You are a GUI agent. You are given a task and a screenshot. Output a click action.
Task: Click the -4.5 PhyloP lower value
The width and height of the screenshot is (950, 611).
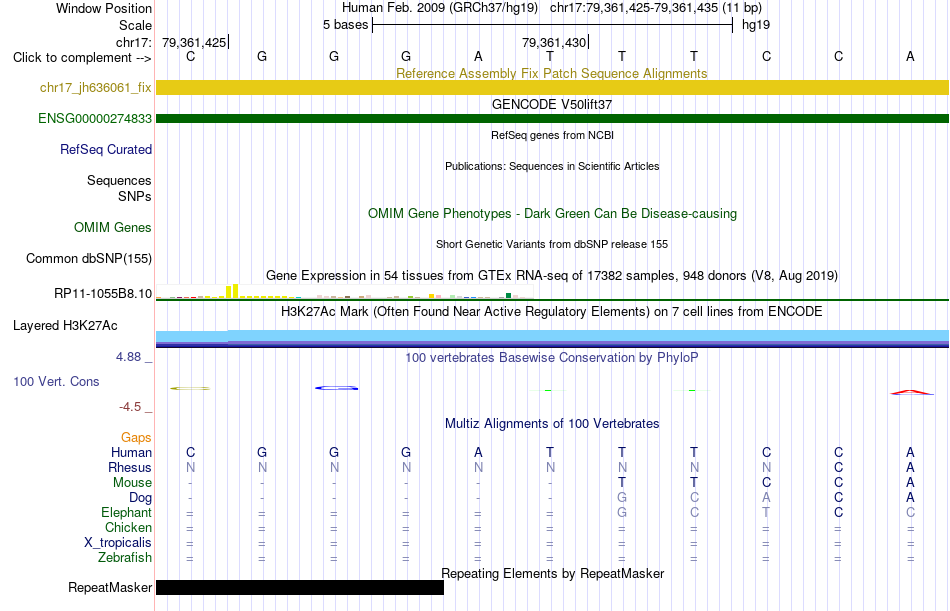pyautogui.click(x=130, y=407)
